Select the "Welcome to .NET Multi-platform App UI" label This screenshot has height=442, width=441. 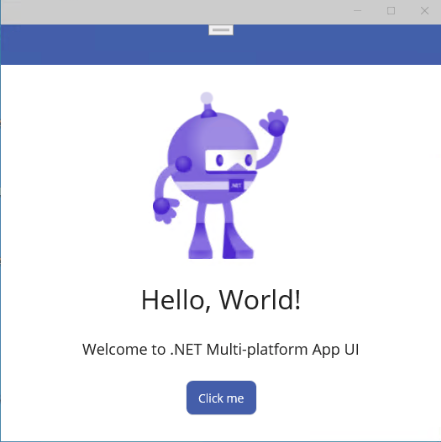(x=221, y=350)
